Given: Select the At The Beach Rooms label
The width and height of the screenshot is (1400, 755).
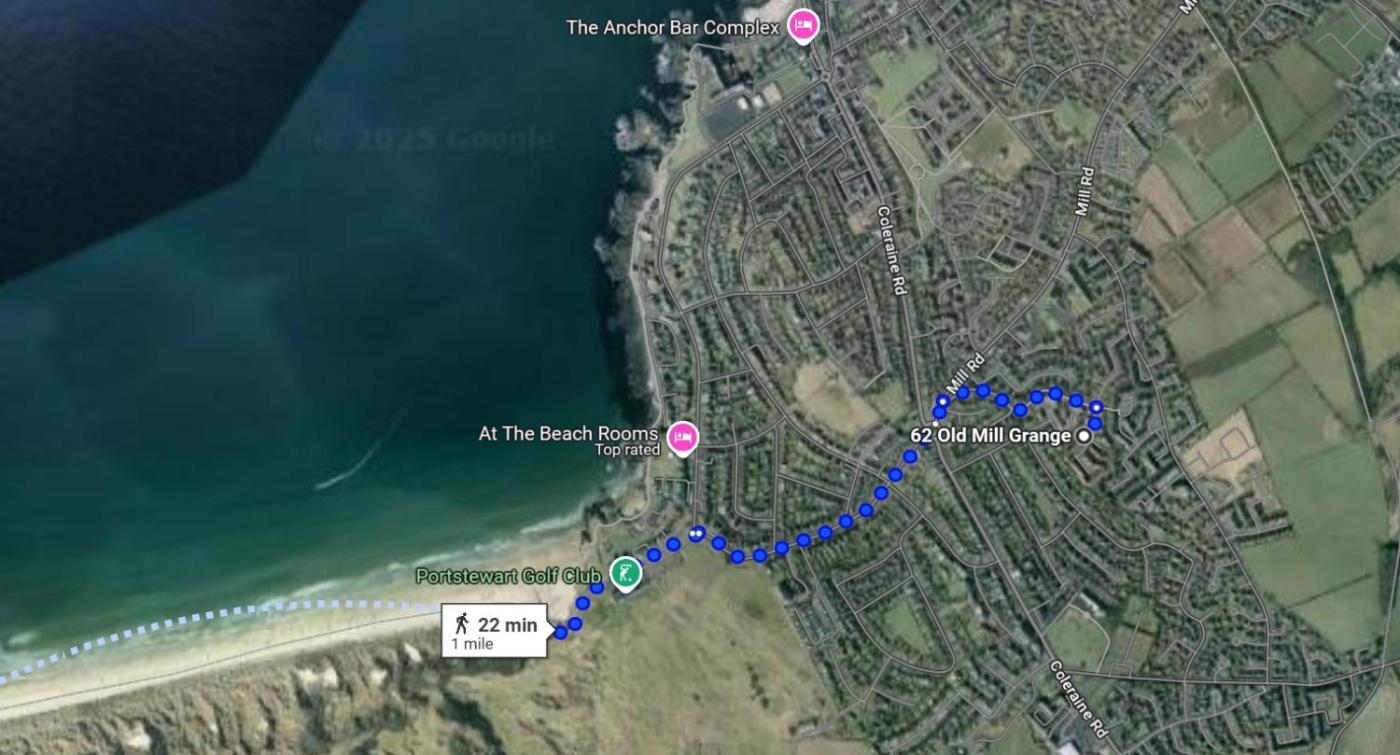Looking at the screenshot, I should 568,433.
